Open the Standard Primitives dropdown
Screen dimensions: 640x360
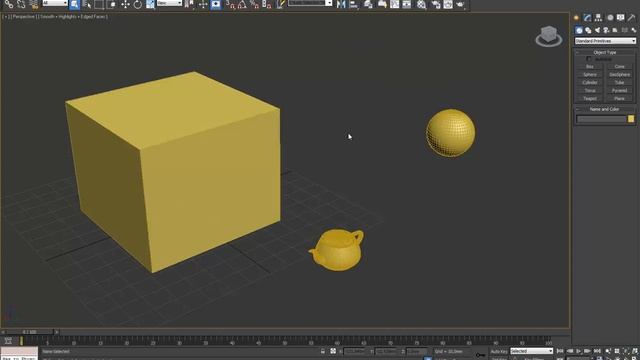coord(605,41)
